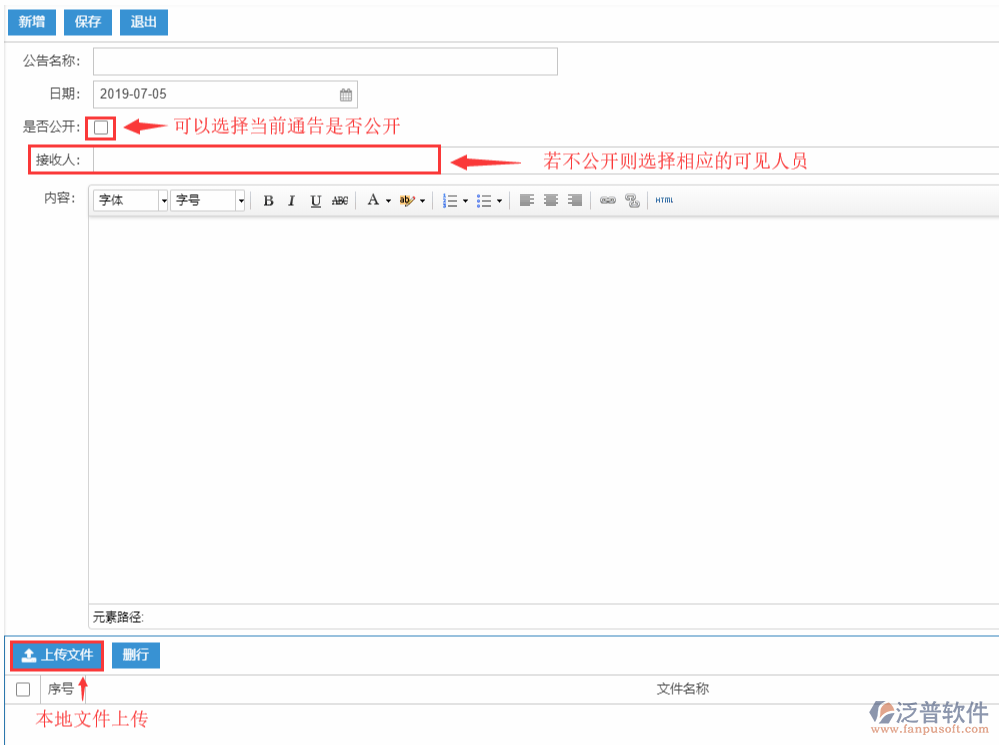This screenshot has height=745, width=999.
Task: Open the date picker calendar icon
Action: coord(345,94)
